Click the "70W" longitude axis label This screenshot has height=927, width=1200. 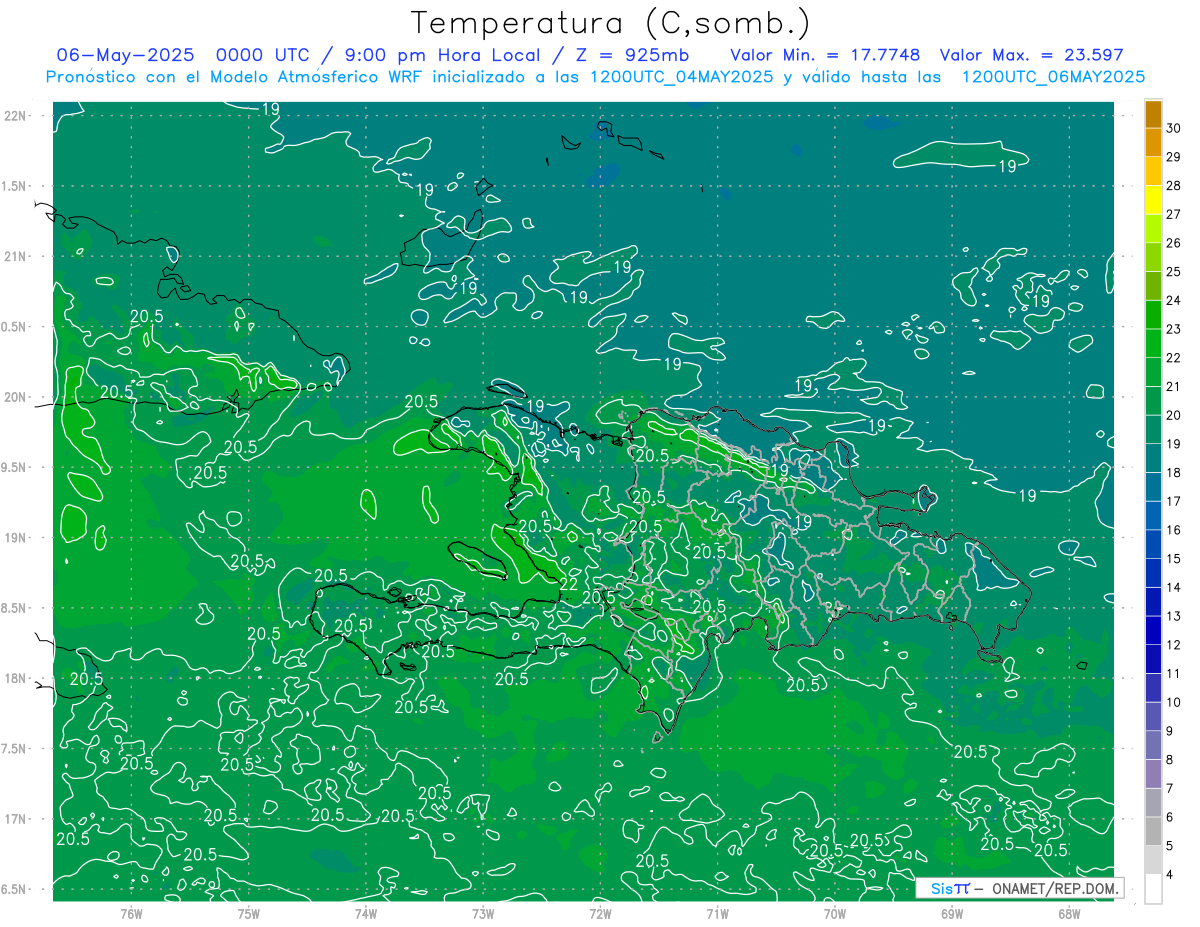[835, 913]
